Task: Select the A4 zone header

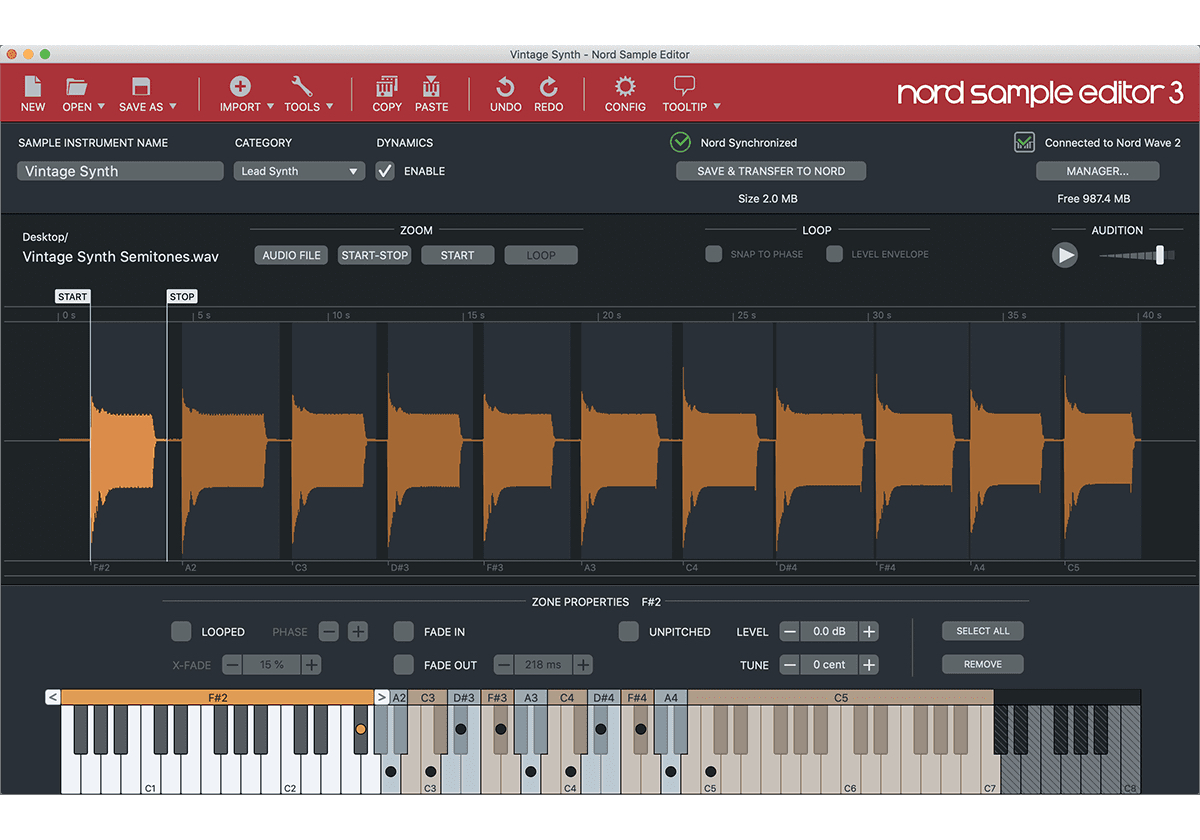Action: point(671,697)
